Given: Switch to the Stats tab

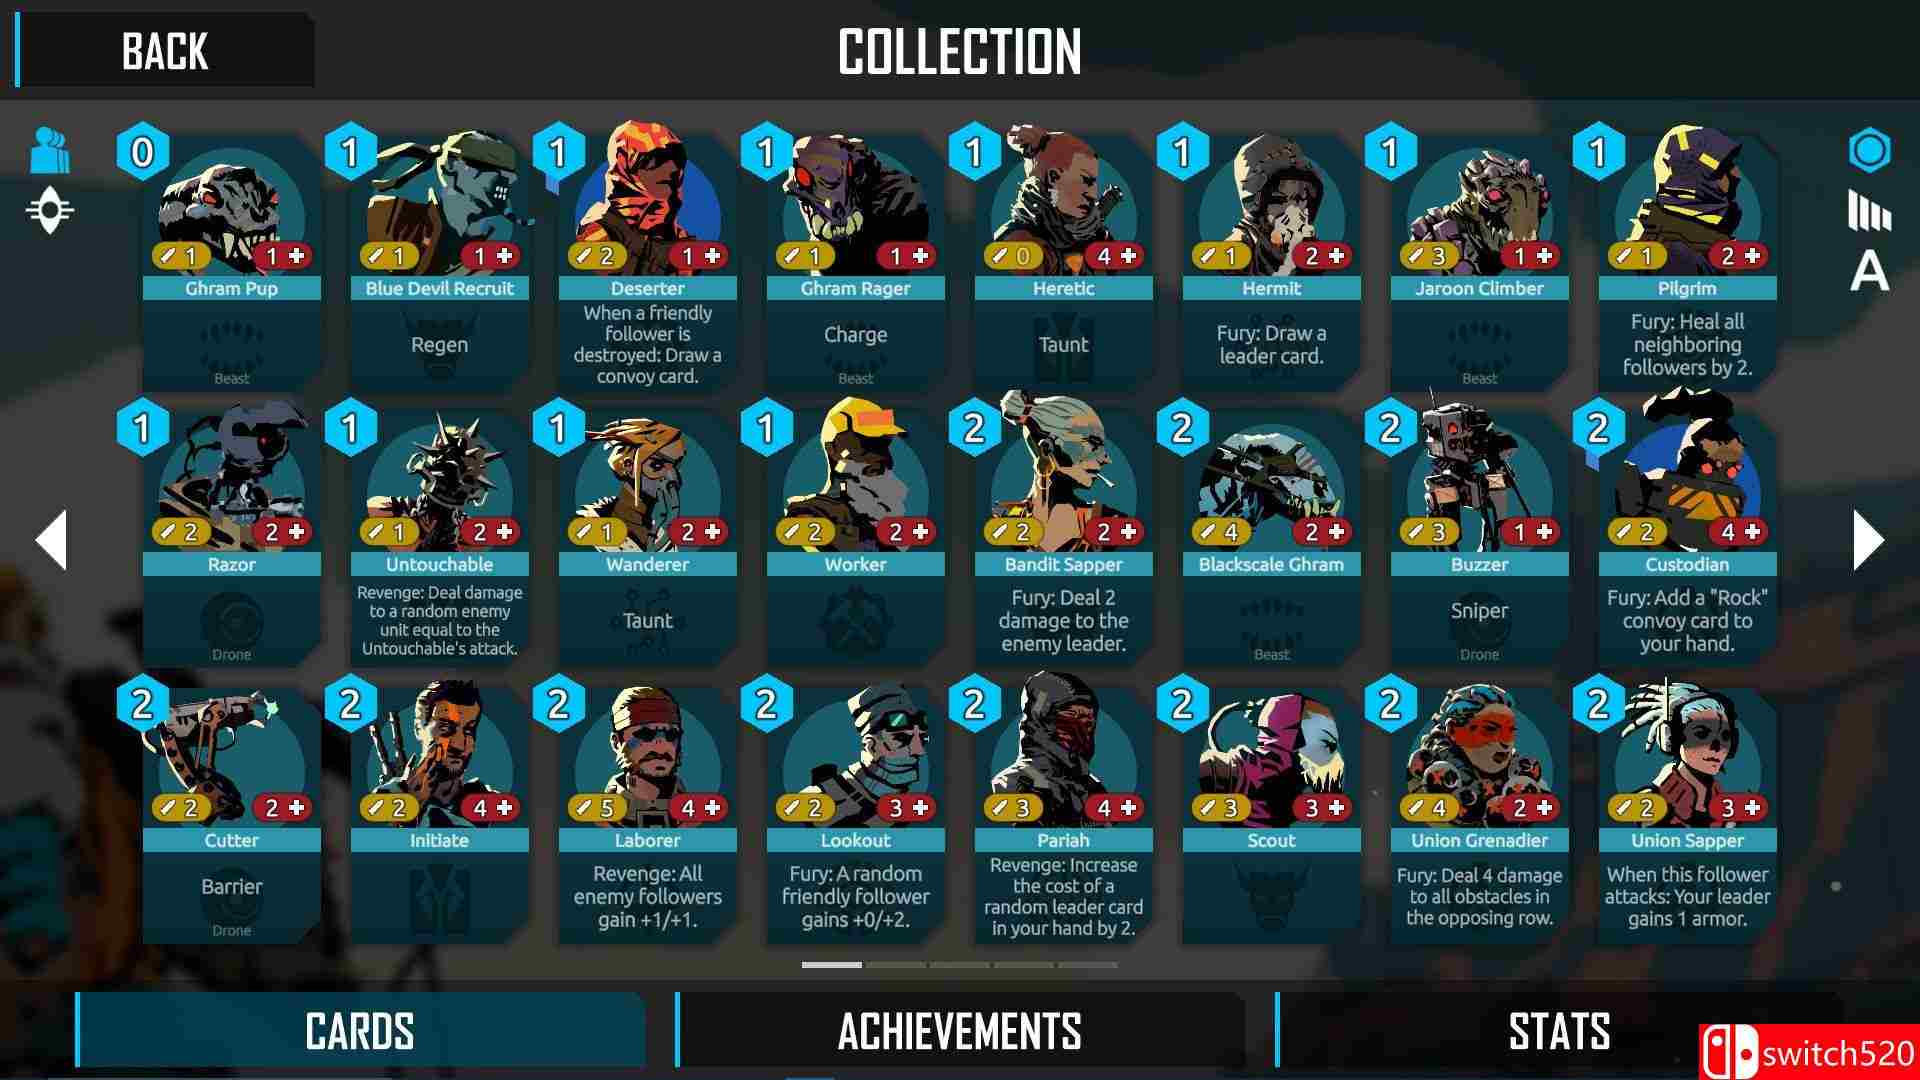Looking at the screenshot, I should pyautogui.click(x=1558, y=1030).
